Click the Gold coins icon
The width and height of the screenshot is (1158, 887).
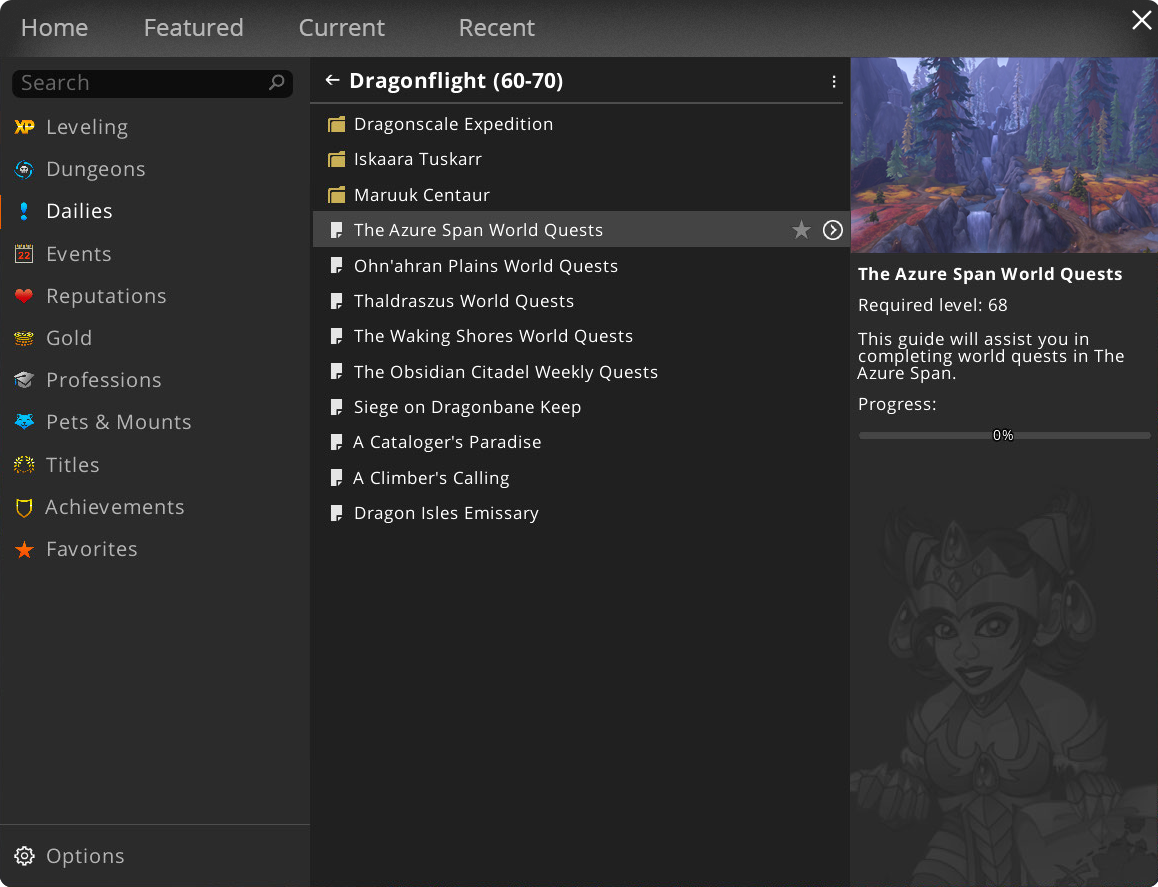tap(24, 338)
